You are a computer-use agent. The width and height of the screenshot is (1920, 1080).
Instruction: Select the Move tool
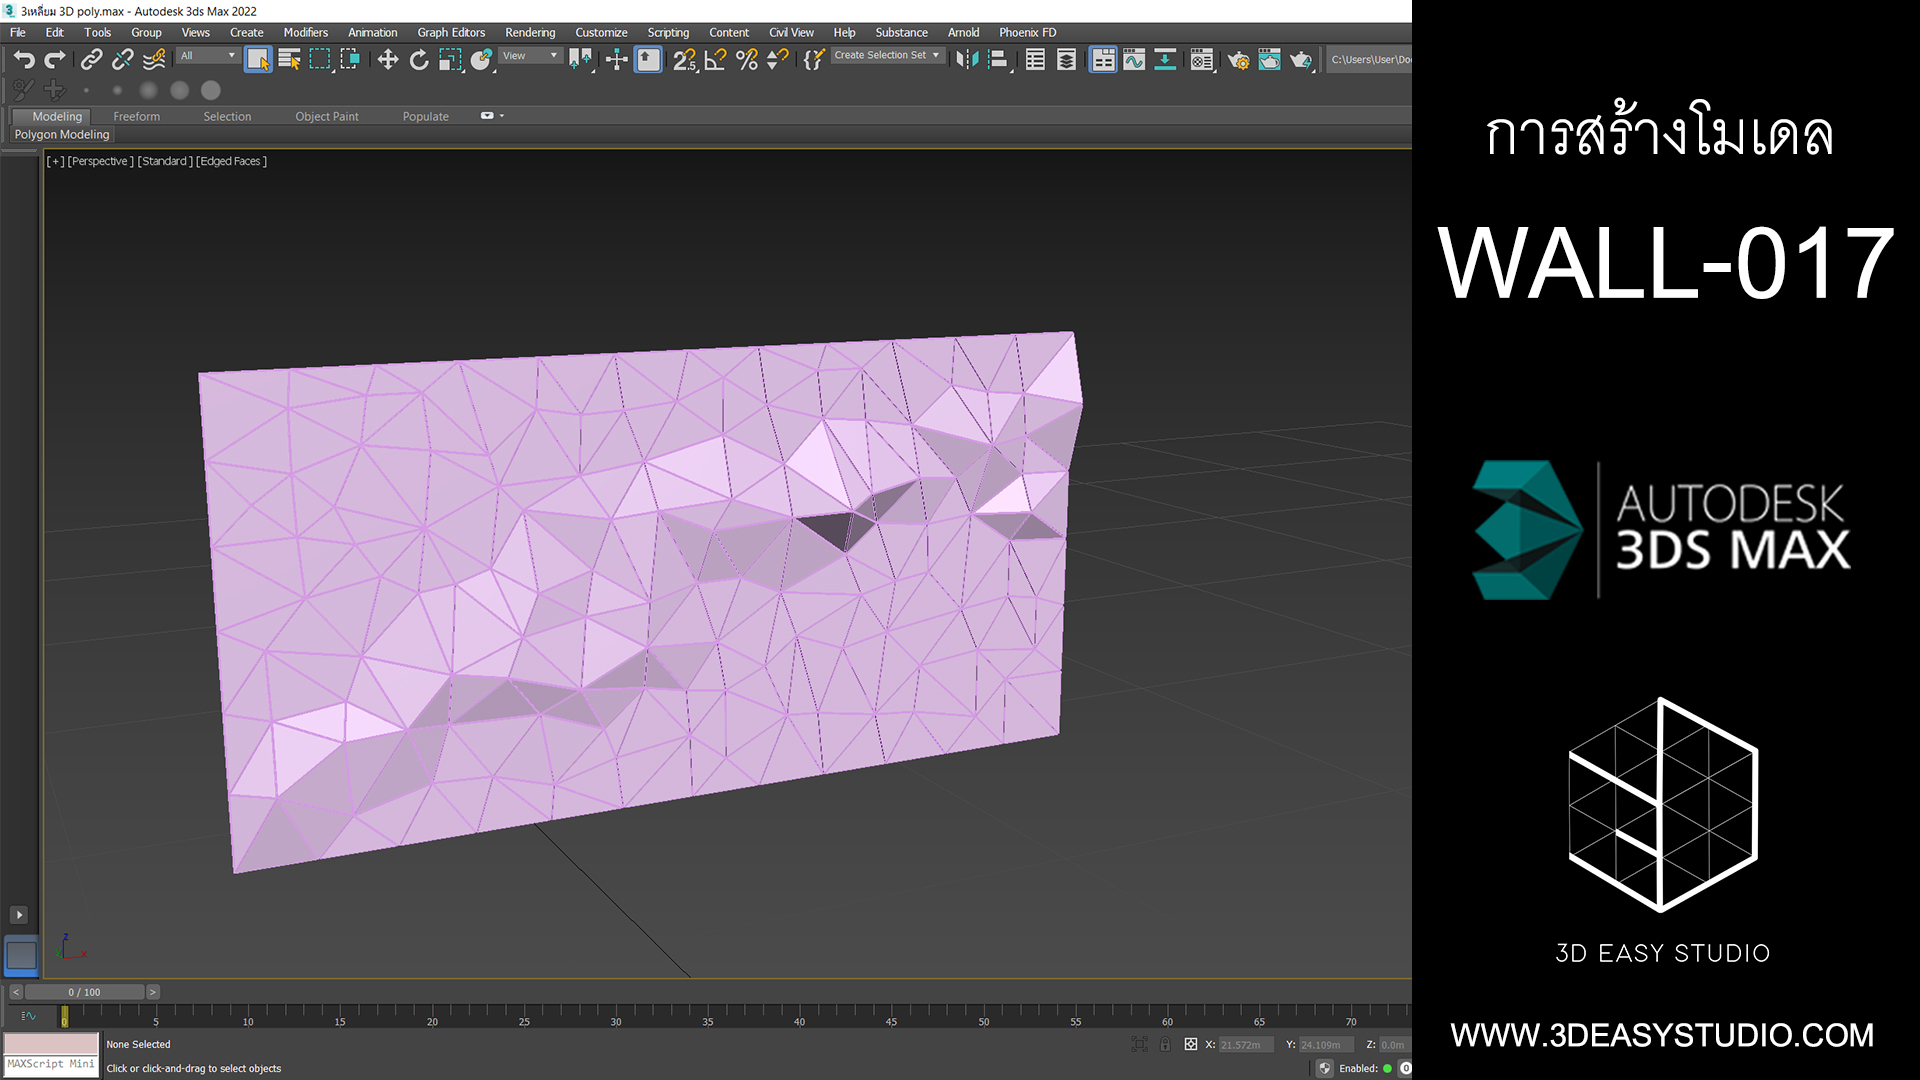387,60
